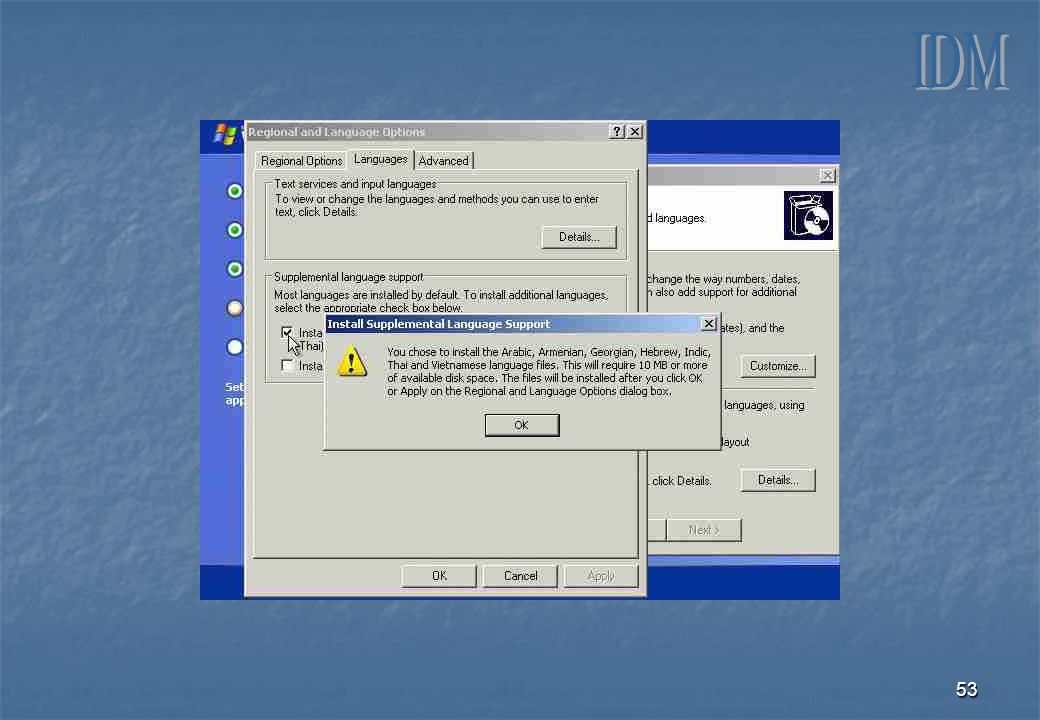Click the fifth white setup step indicator
Viewport: 1040px width, 720px height.
pyautogui.click(x=234, y=347)
